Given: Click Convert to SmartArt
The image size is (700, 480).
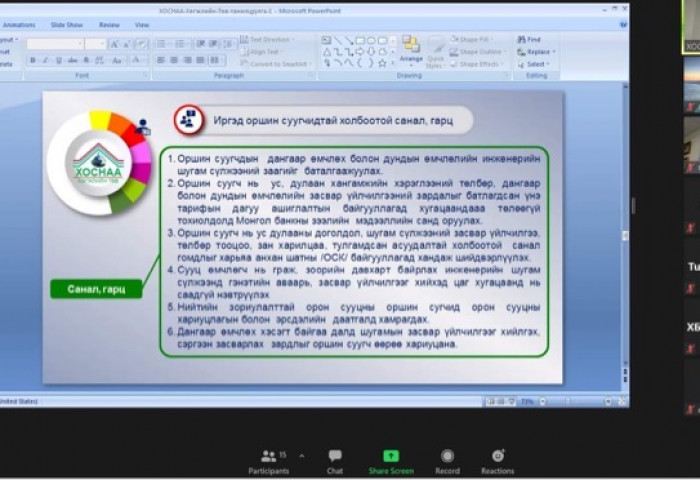Looking at the screenshot, I should tap(275, 64).
